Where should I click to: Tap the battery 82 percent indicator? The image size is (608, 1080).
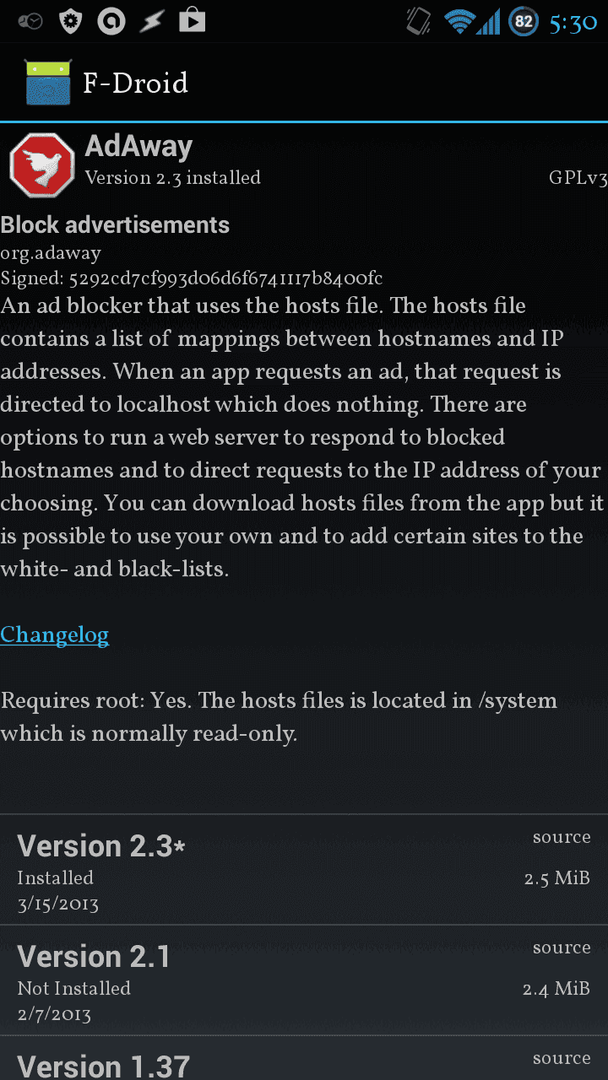(x=523, y=21)
